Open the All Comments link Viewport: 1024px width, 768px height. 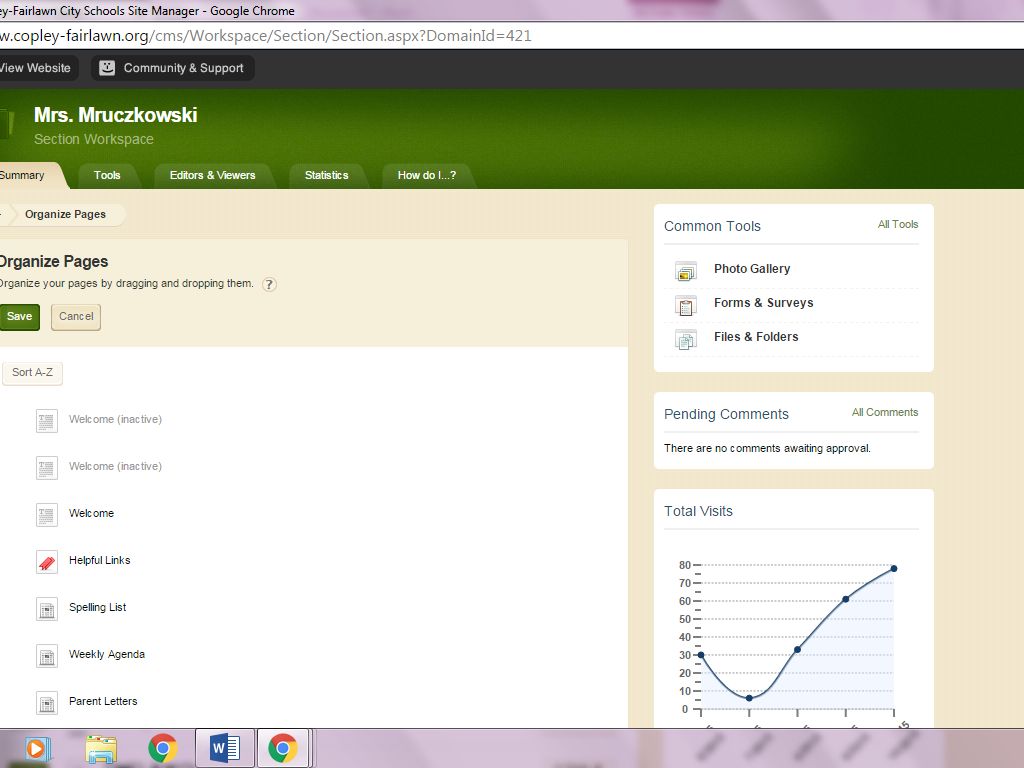pyautogui.click(x=884, y=412)
